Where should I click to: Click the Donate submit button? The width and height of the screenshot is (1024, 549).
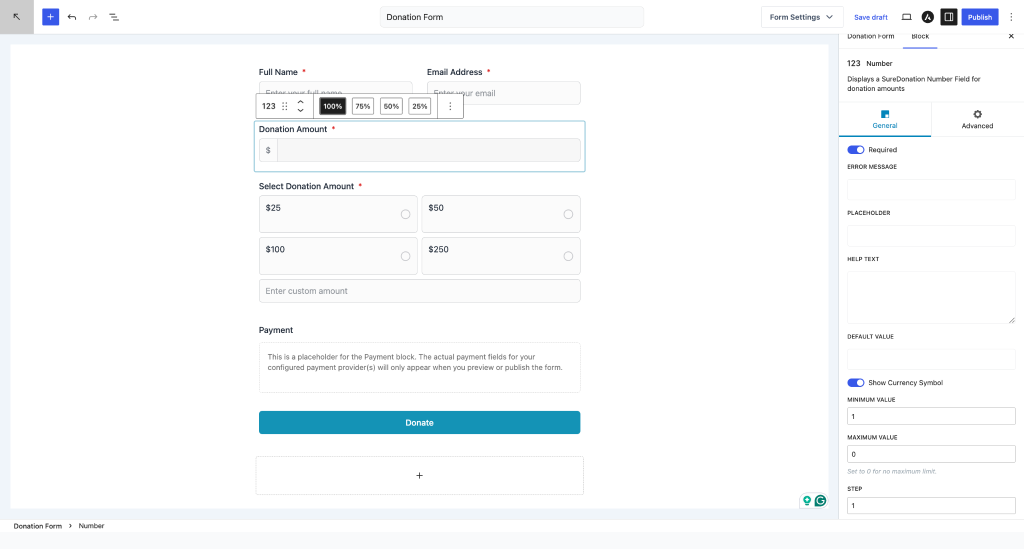pos(419,422)
